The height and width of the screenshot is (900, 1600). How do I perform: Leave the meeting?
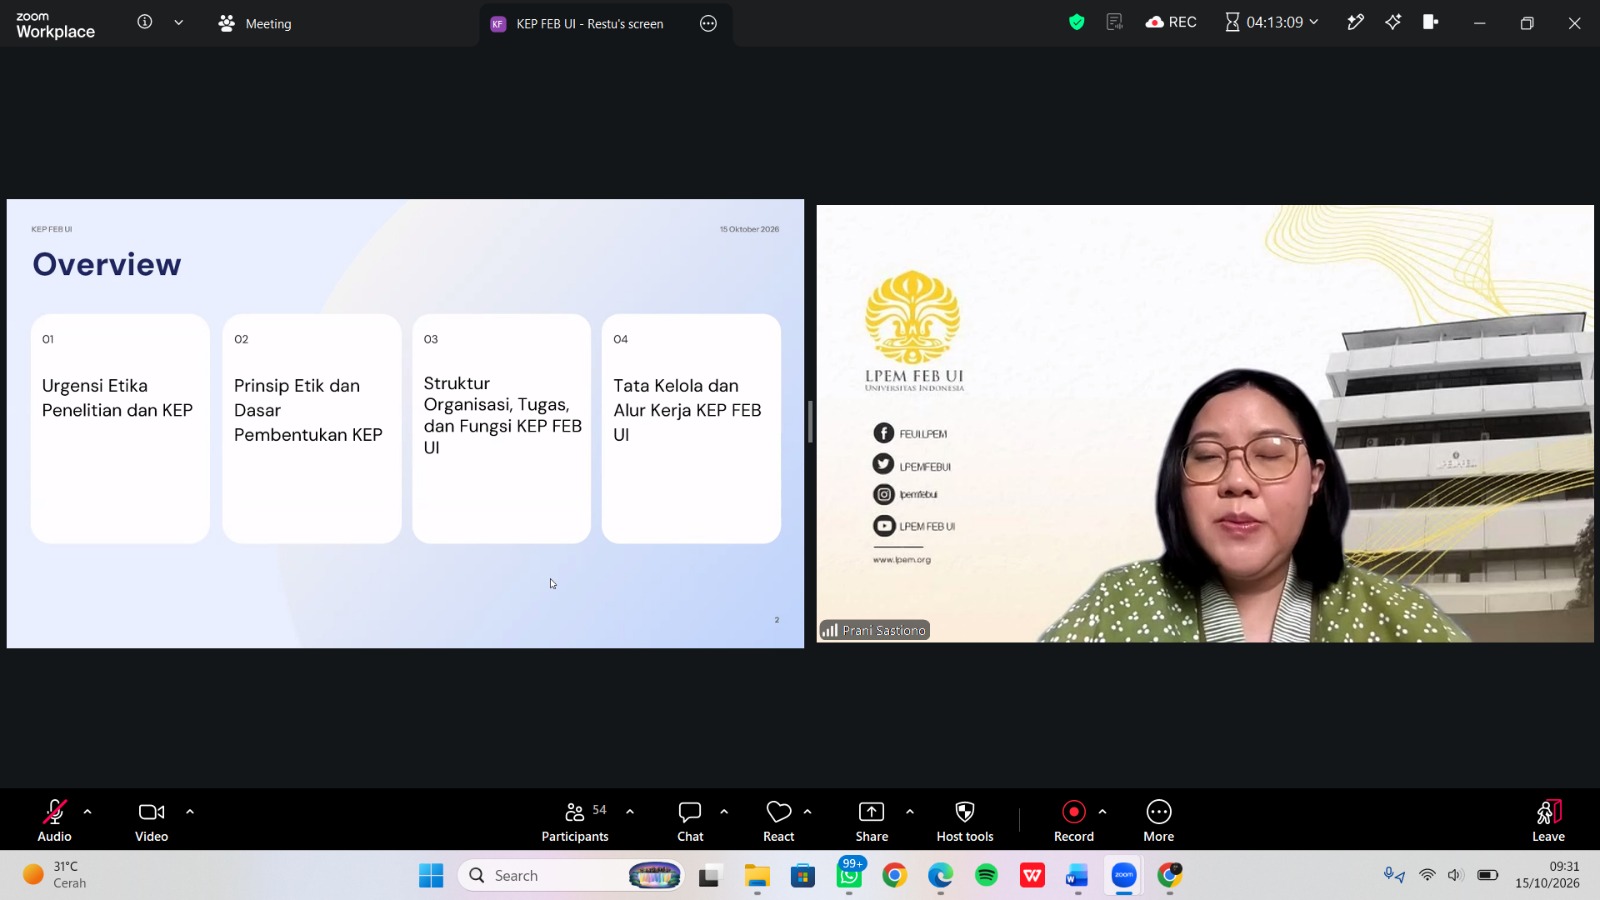[1548, 820]
